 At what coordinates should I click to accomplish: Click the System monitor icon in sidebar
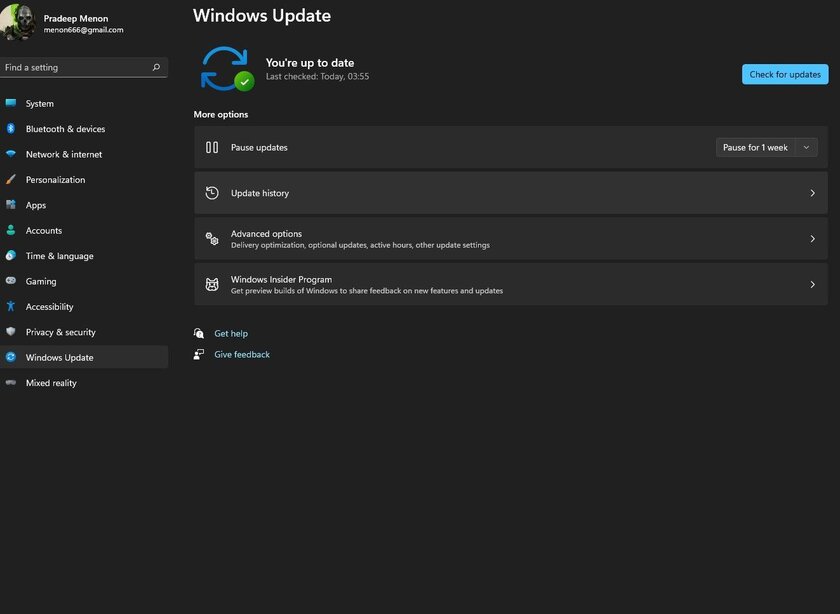click(x=11, y=103)
